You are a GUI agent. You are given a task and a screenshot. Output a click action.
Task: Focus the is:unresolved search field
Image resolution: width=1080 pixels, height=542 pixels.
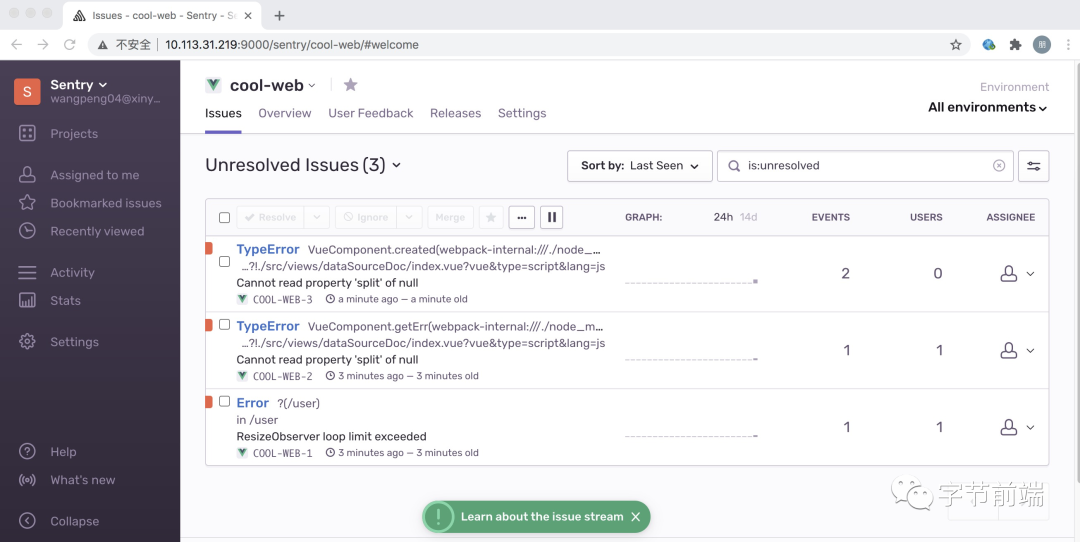pos(864,166)
